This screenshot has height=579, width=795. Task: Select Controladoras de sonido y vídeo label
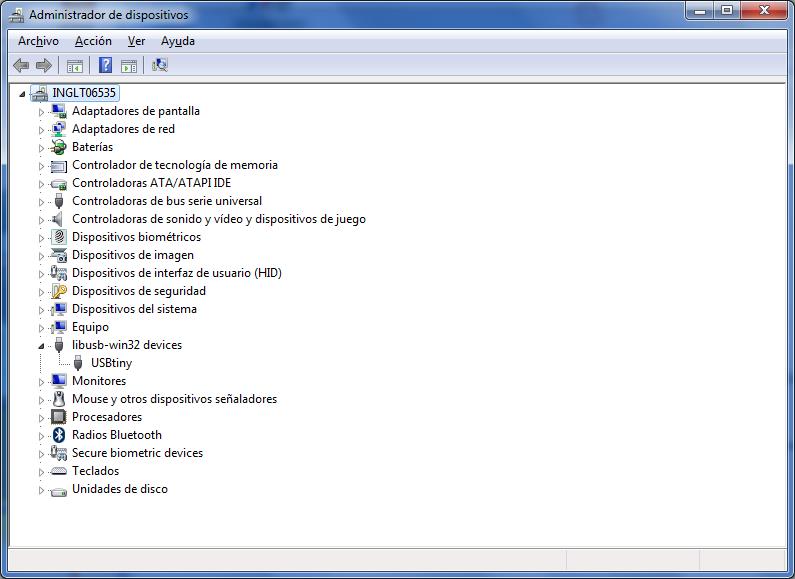(219, 219)
